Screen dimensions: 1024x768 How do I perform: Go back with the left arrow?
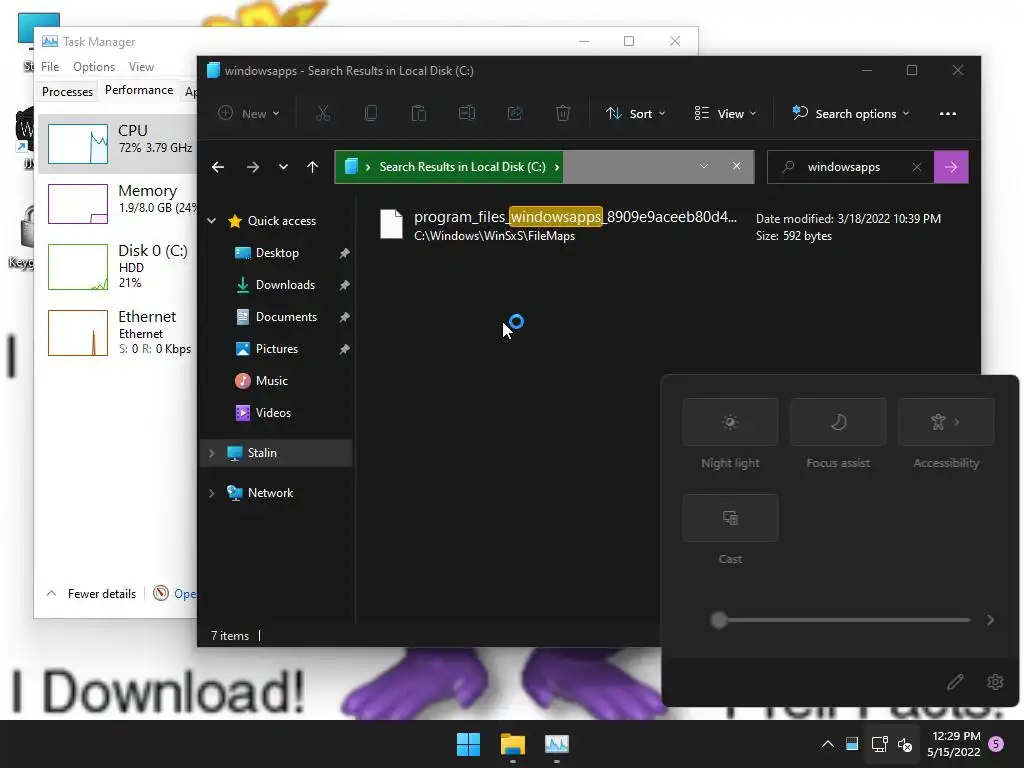click(218, 167)
